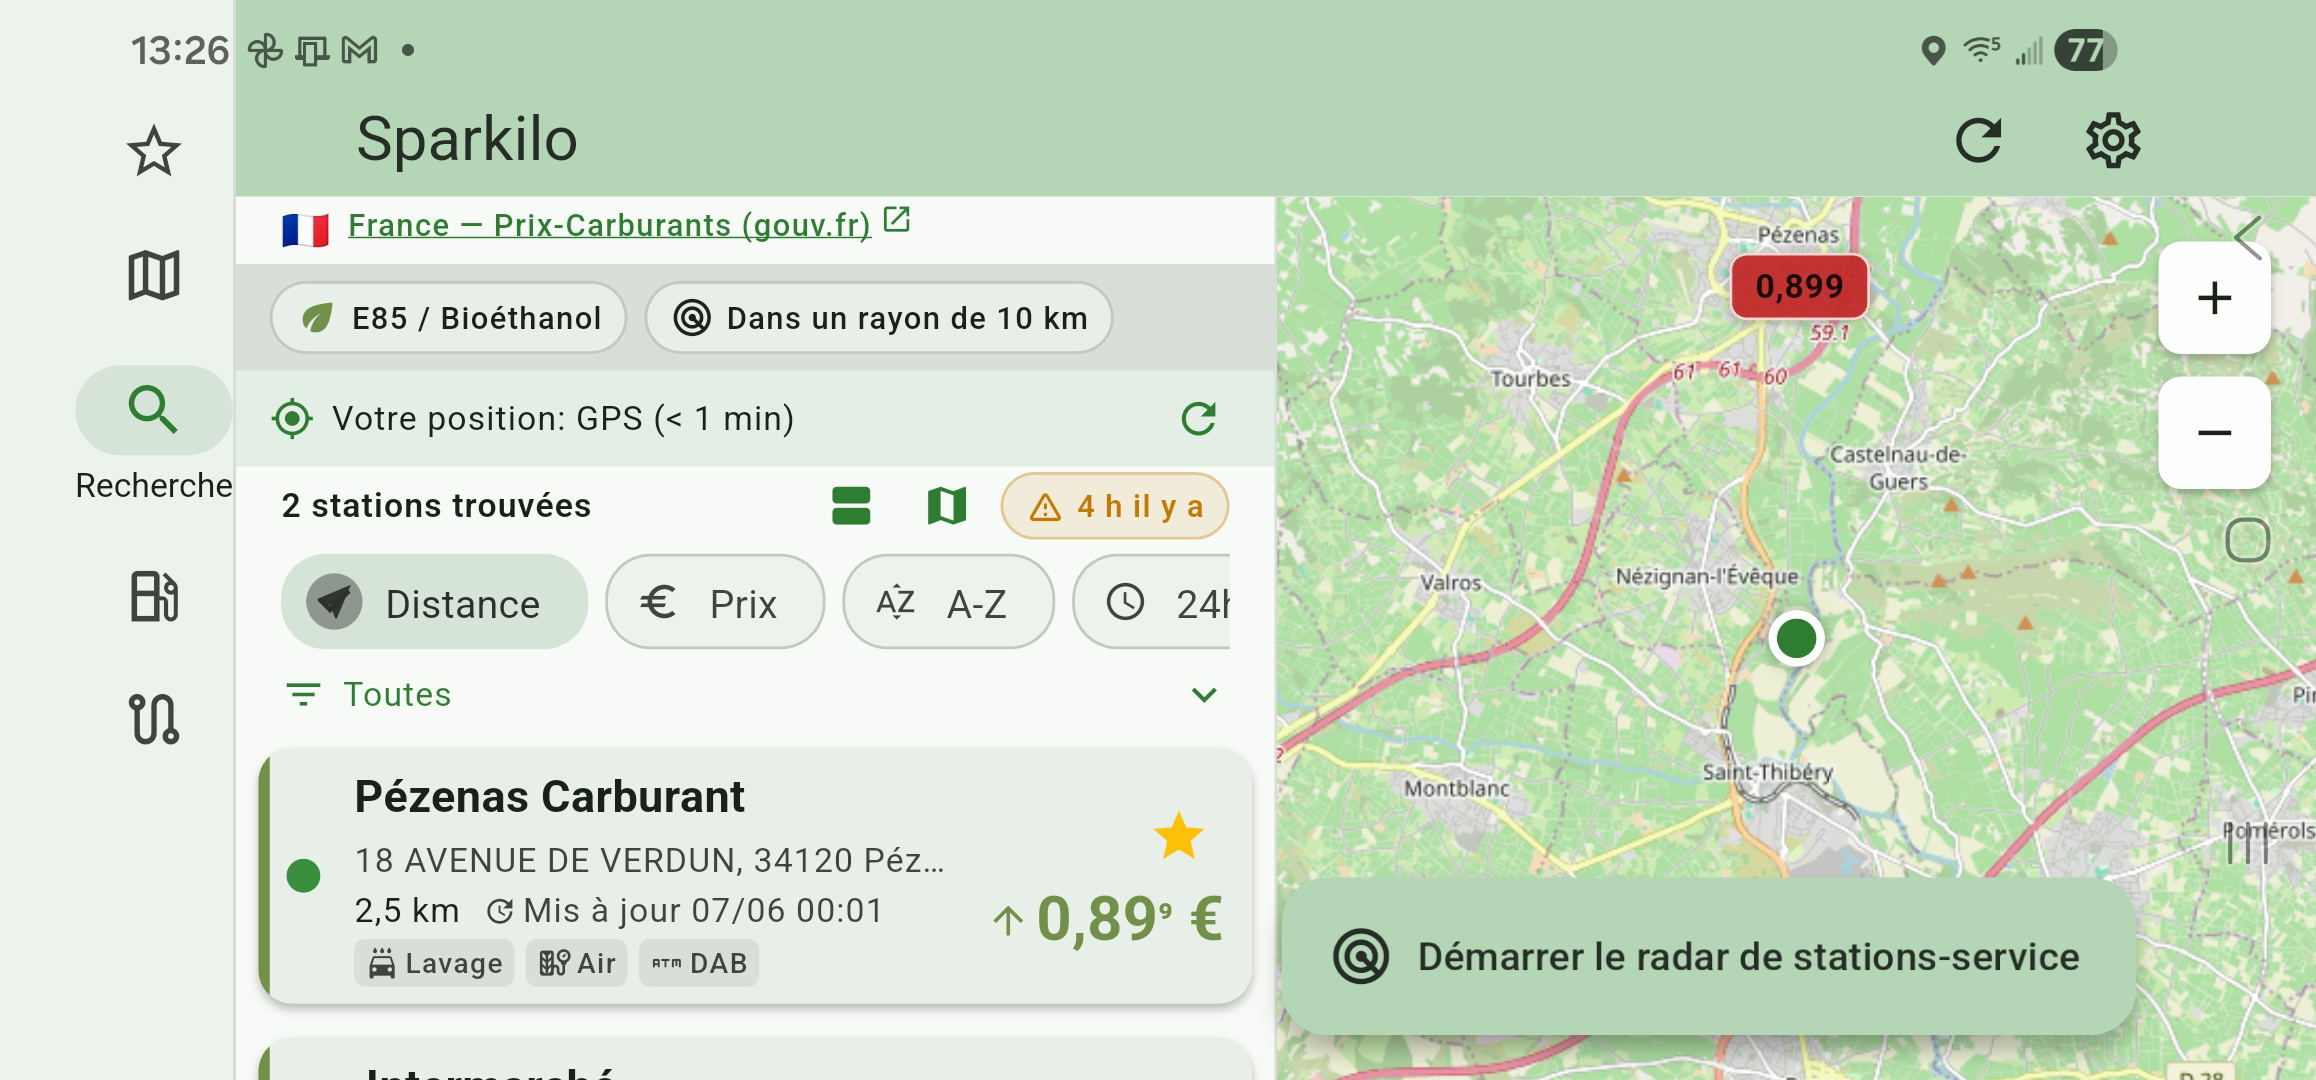Viewport: 2316px width, 1080px height.
Task: Toggle favorite star on Pézenas Carburant
Action: [1178, 836]
